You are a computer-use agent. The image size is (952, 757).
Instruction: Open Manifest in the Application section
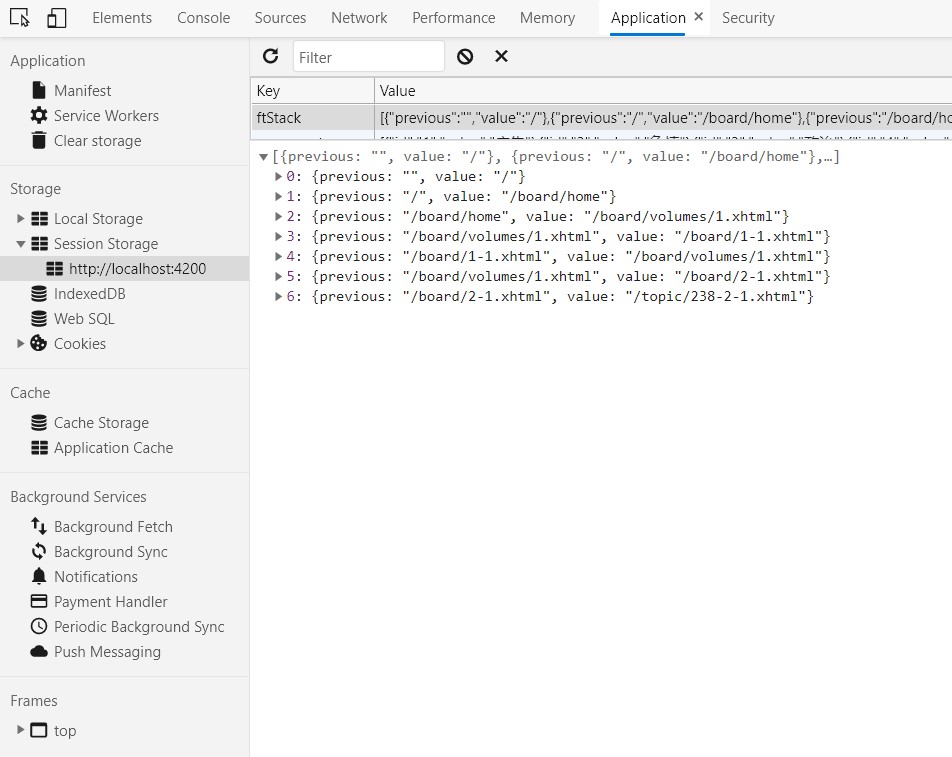click(83, 90)
